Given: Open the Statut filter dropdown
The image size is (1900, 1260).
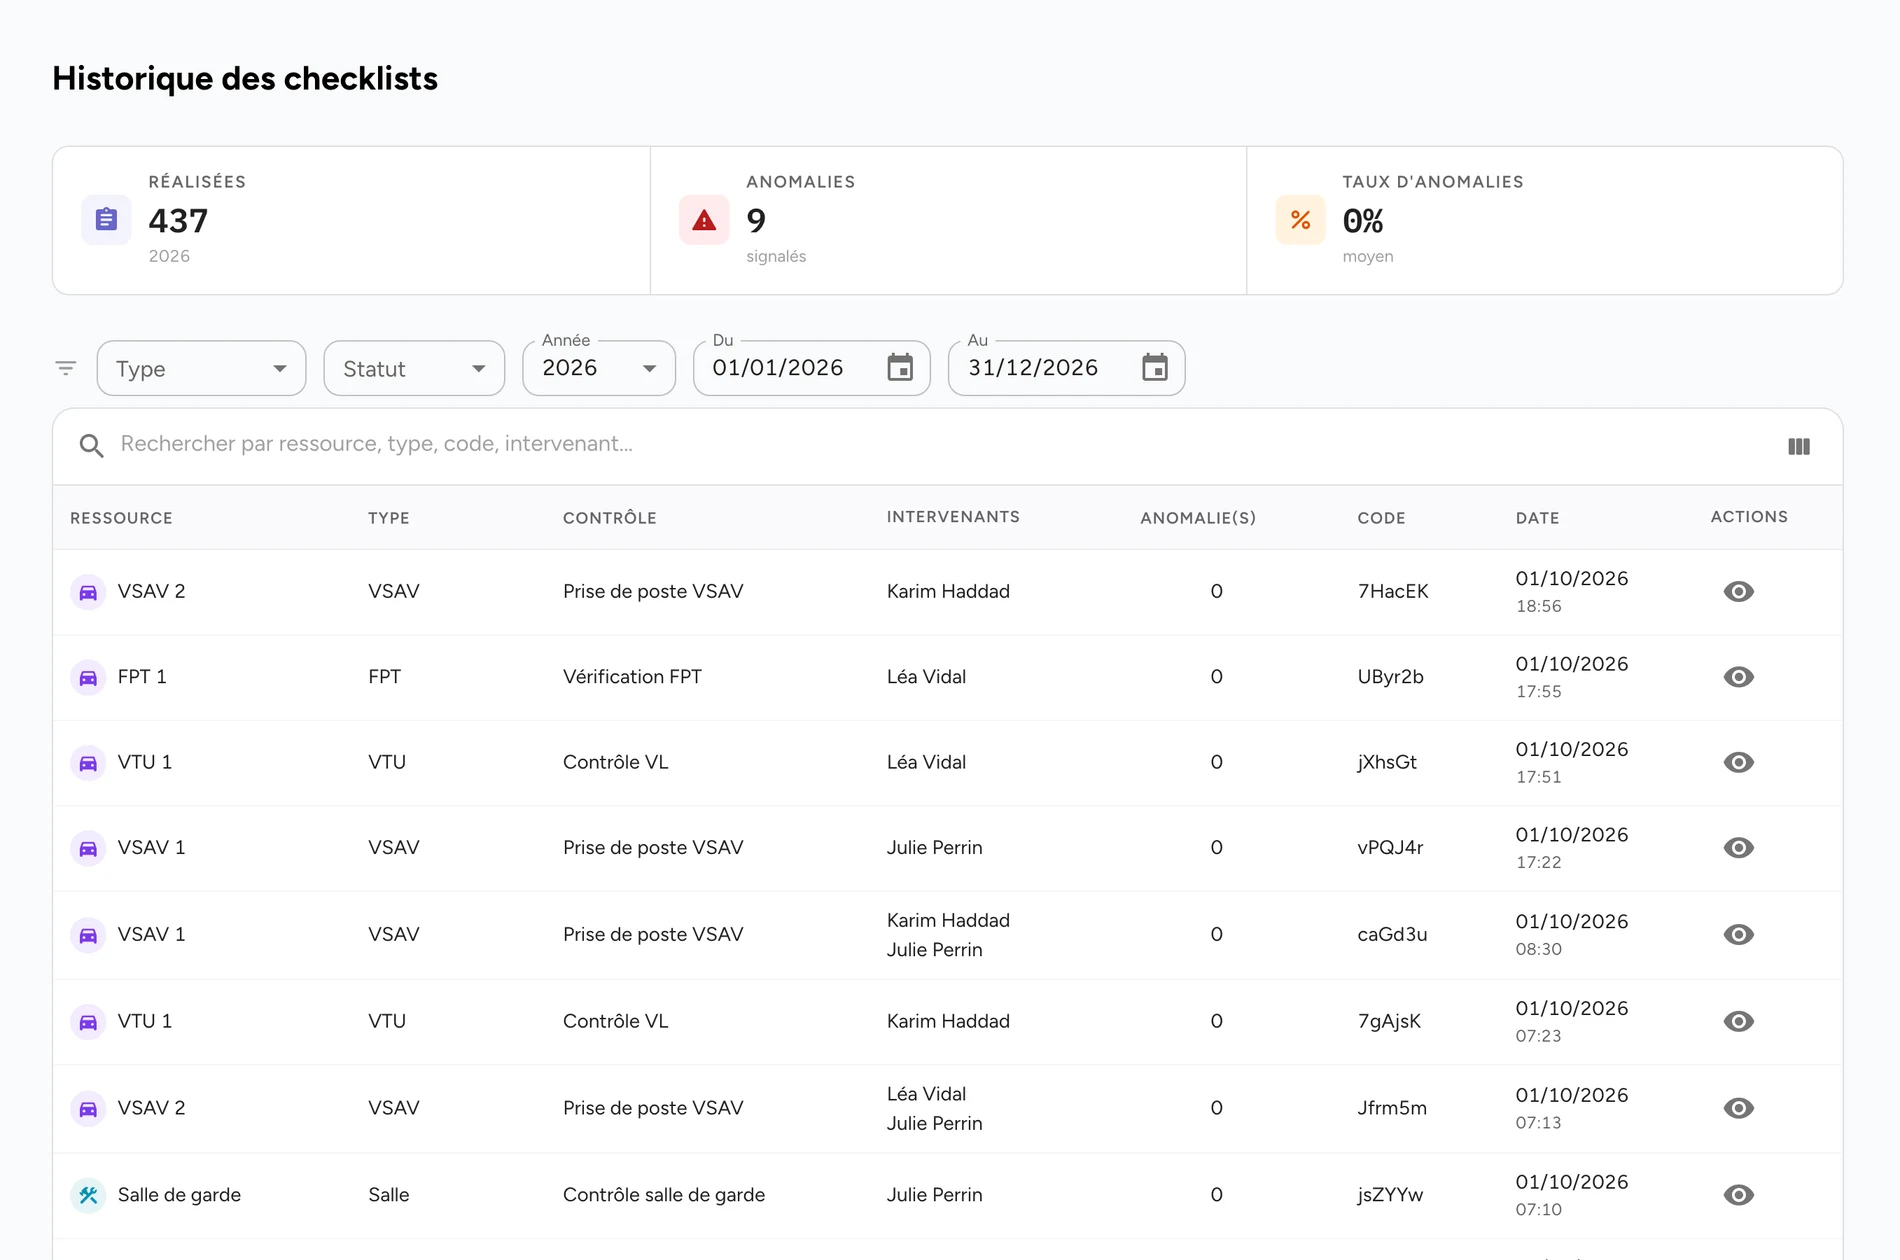Looking at the screenshot, I should 414,368.
